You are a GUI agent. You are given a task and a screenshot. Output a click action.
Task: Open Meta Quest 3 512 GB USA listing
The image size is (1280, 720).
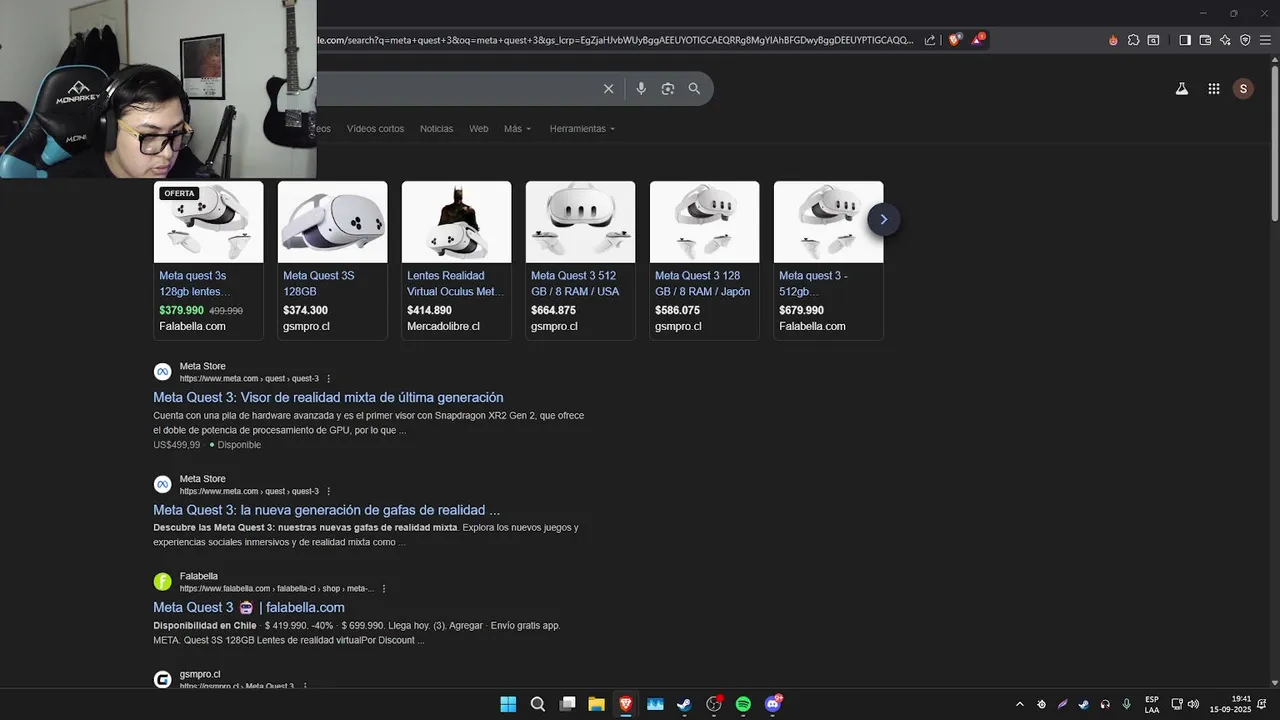pyautogui.click(x=580, y=283)
